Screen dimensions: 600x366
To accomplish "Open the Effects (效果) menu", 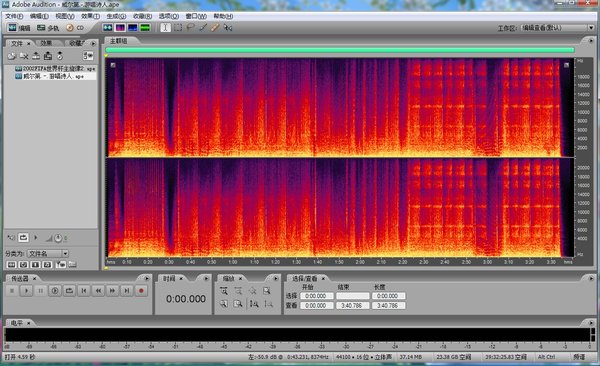I will tap(90, 16).
